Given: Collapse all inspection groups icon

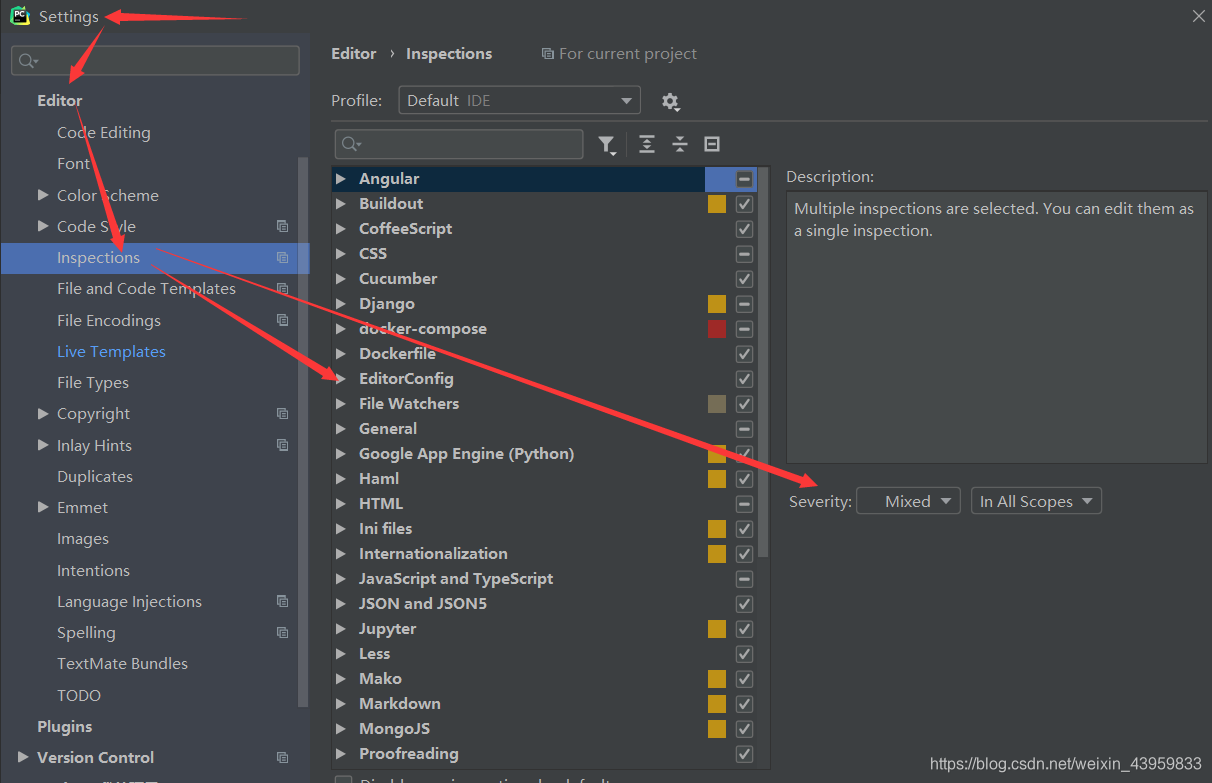Looking at the screenshot, I should pos(680,144).
